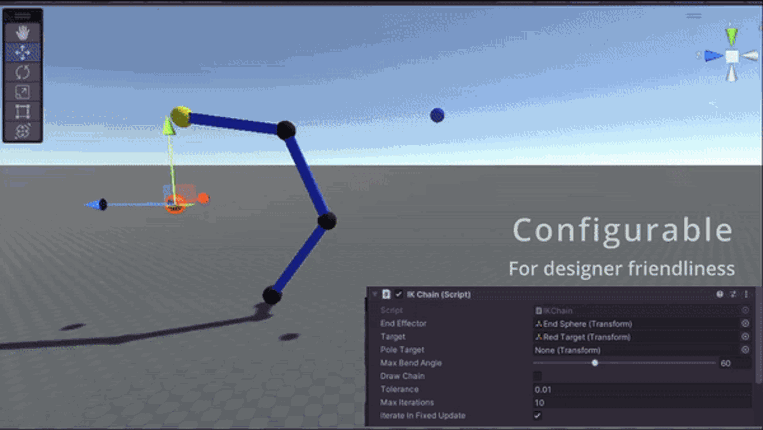The height and width of the screenshot is (430, 763).
Task: Select the Scale tool
Action: coord(22,92)
